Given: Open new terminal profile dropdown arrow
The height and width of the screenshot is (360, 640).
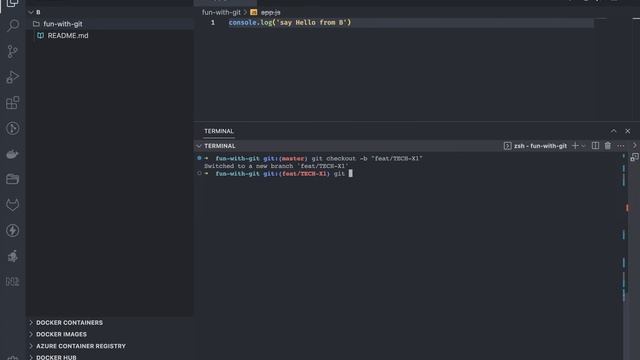Looking at the screenshot, I should pos(583,146).
